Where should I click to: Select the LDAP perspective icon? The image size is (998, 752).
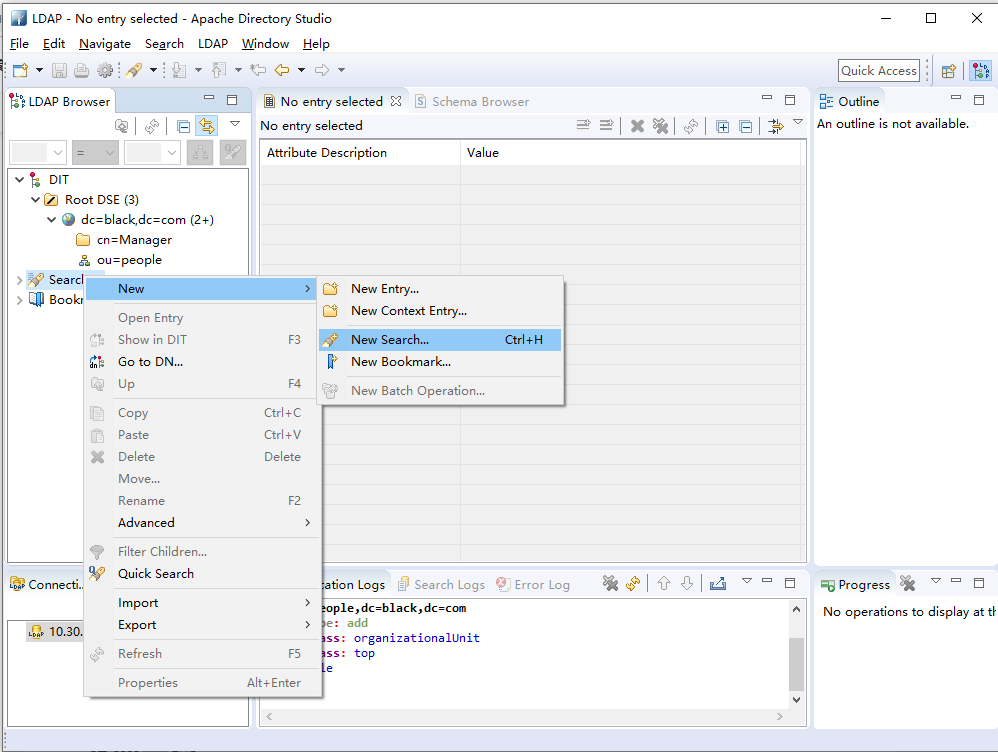click(981, 71)
